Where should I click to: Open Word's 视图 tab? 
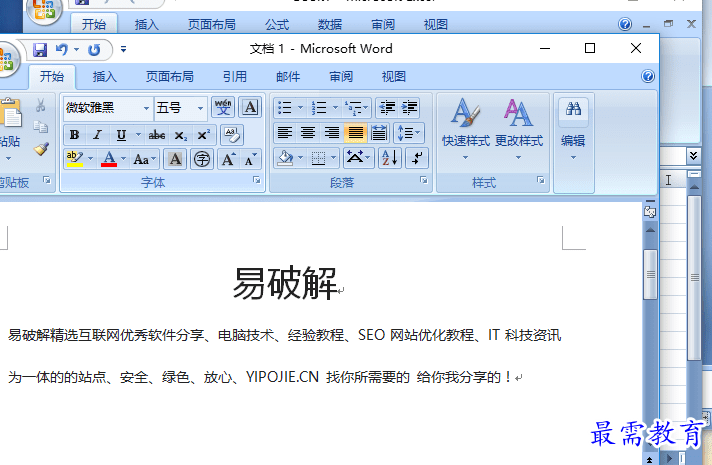pos(393,77)
